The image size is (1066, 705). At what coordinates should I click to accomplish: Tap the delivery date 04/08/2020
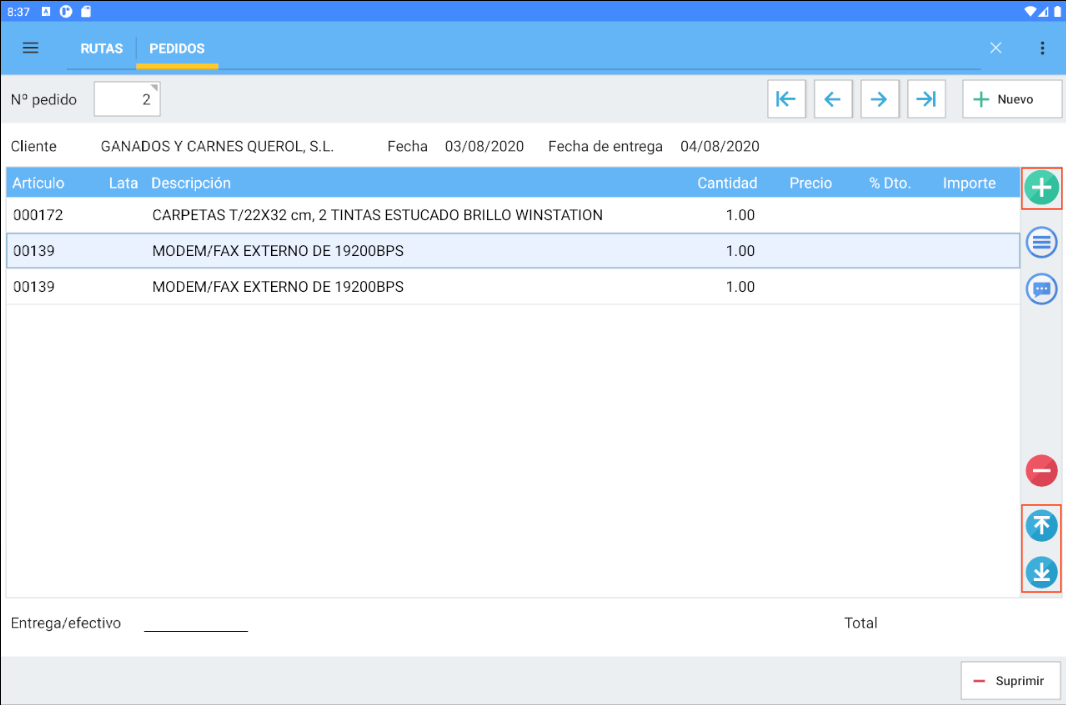pos(719,146)
